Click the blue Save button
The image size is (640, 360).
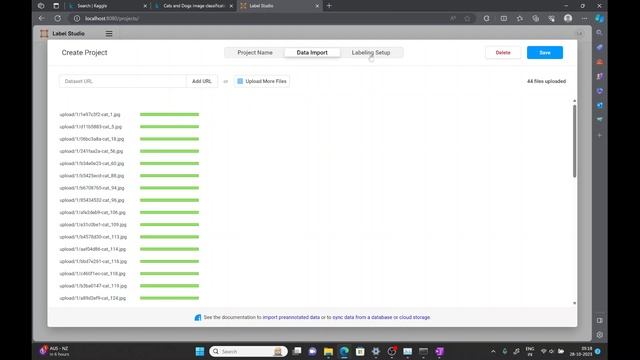tap(544, 53)
